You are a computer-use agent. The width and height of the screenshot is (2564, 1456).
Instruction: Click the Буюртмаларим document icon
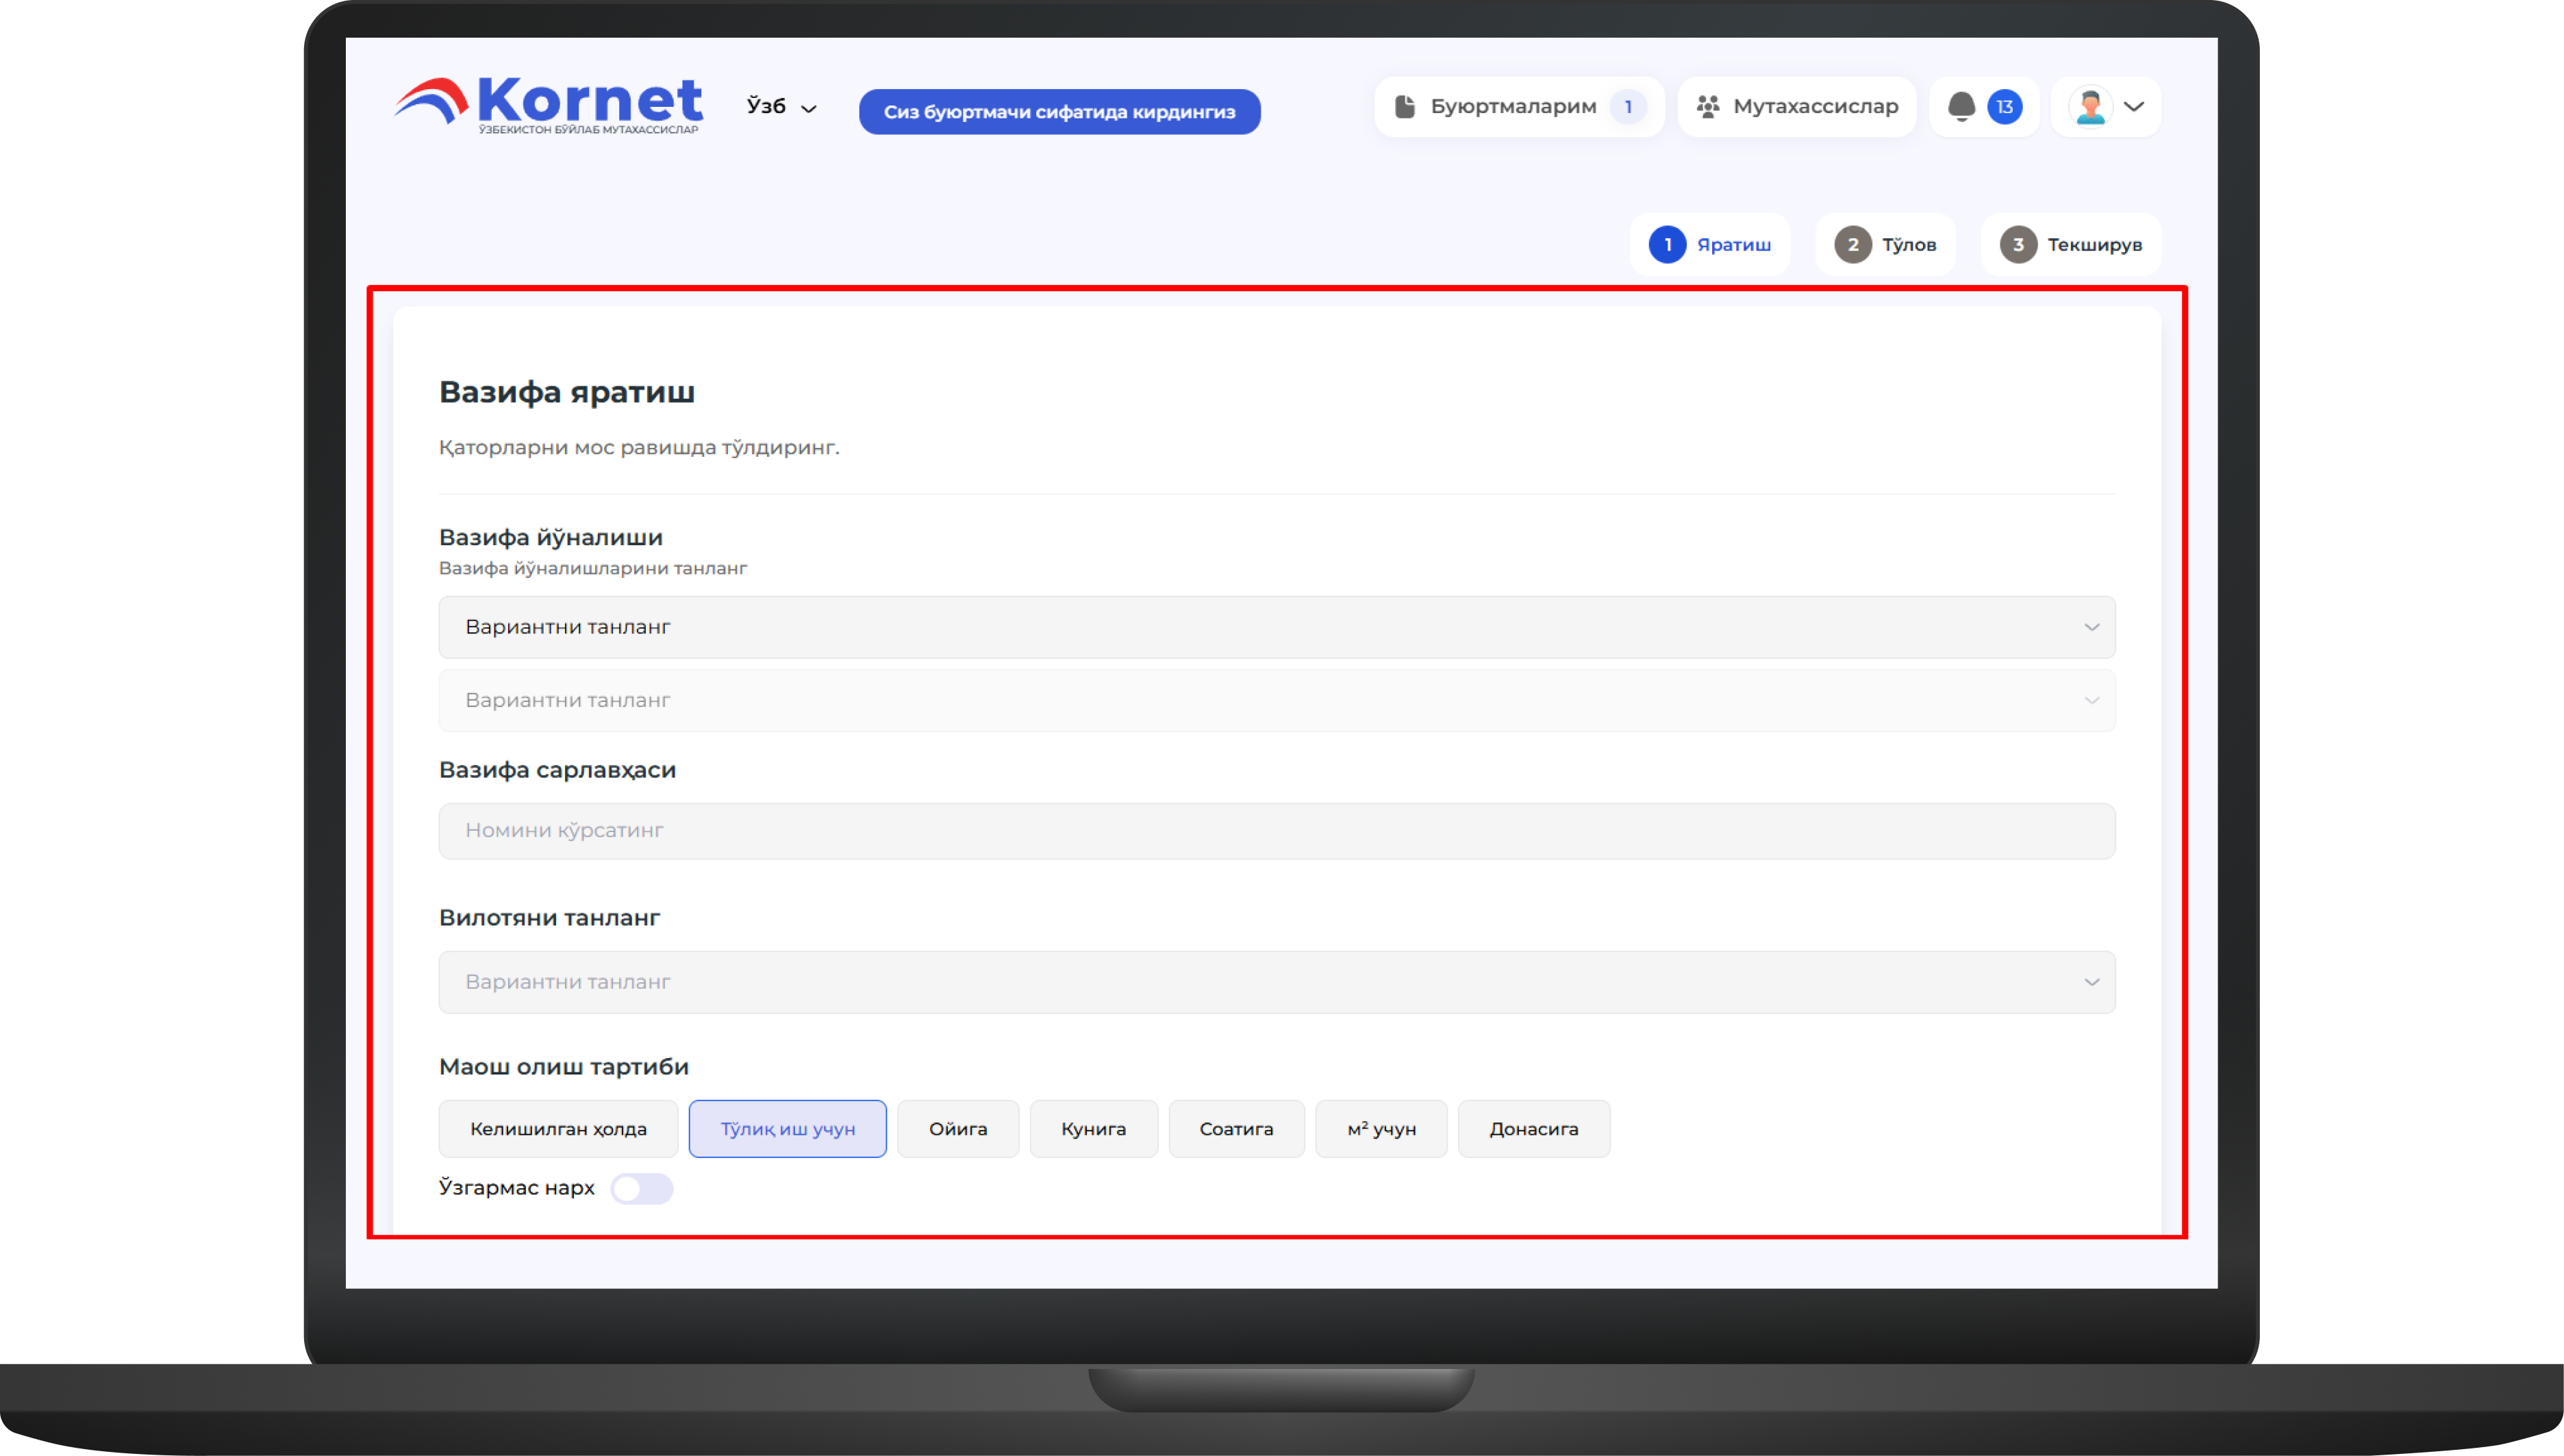click(1404, 106)
